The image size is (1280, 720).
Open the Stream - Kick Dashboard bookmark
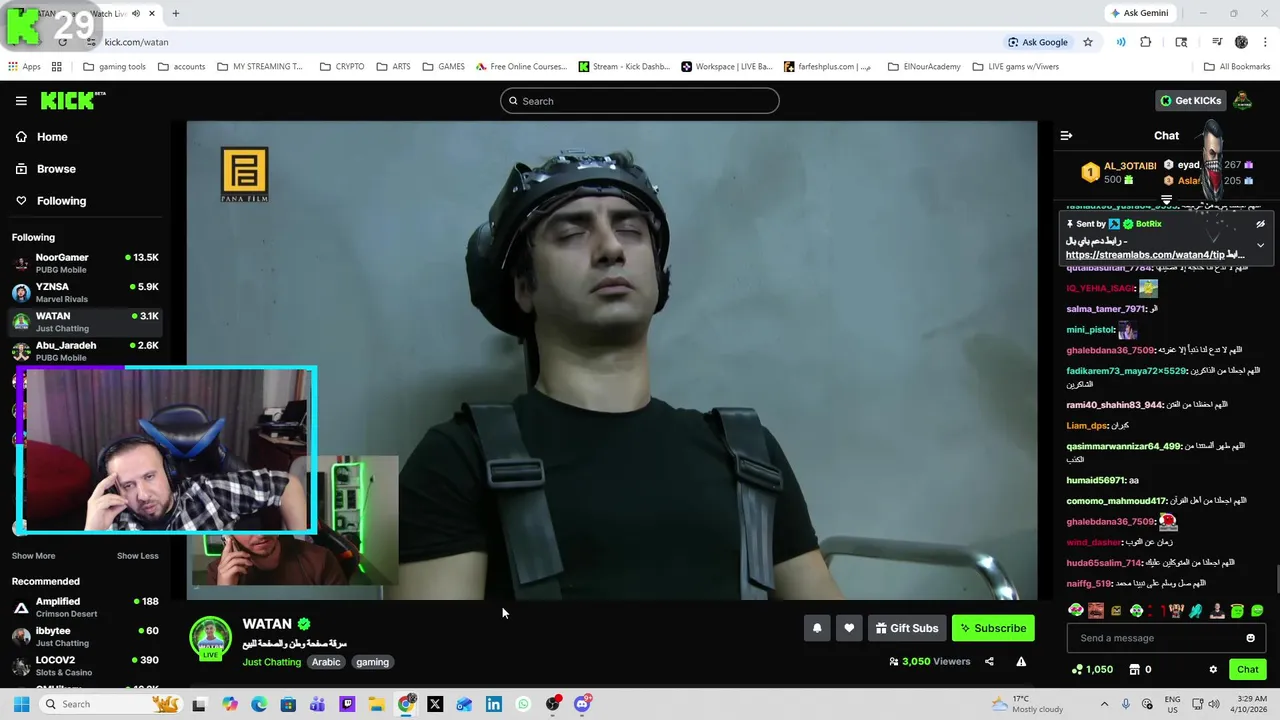624,67
